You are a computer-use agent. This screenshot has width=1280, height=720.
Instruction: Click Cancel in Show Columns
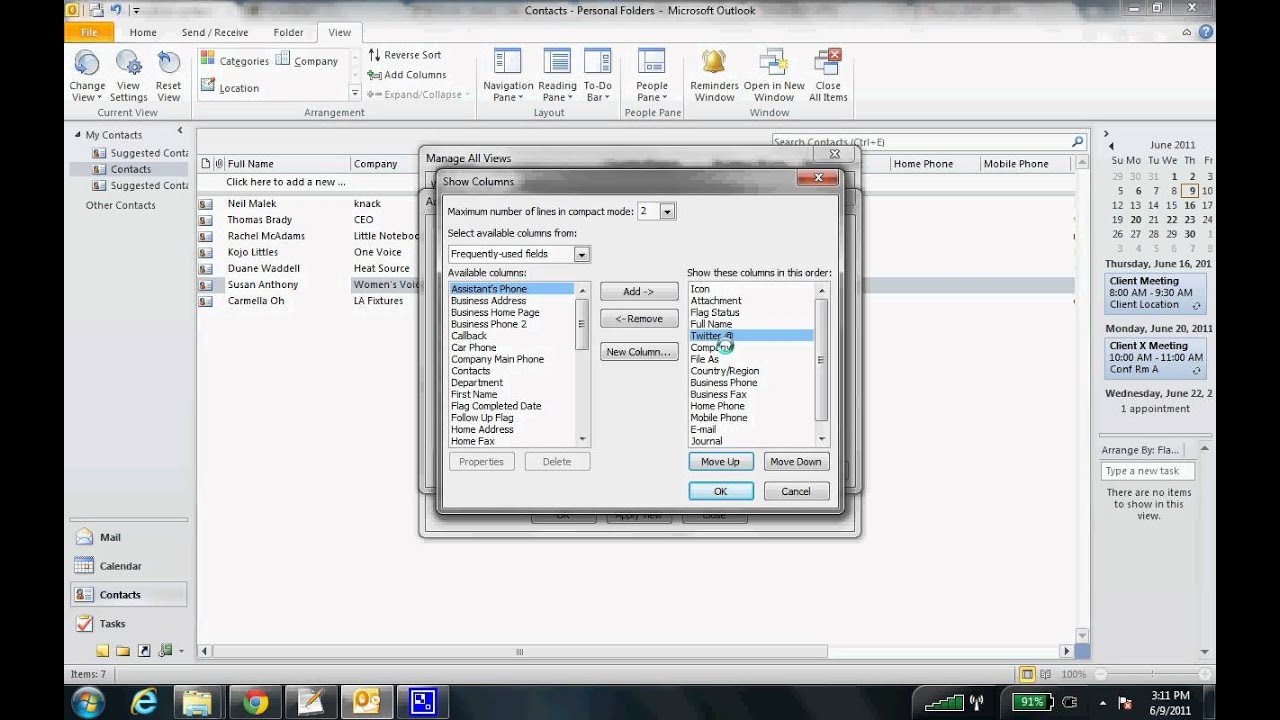[x=796, y=491]
